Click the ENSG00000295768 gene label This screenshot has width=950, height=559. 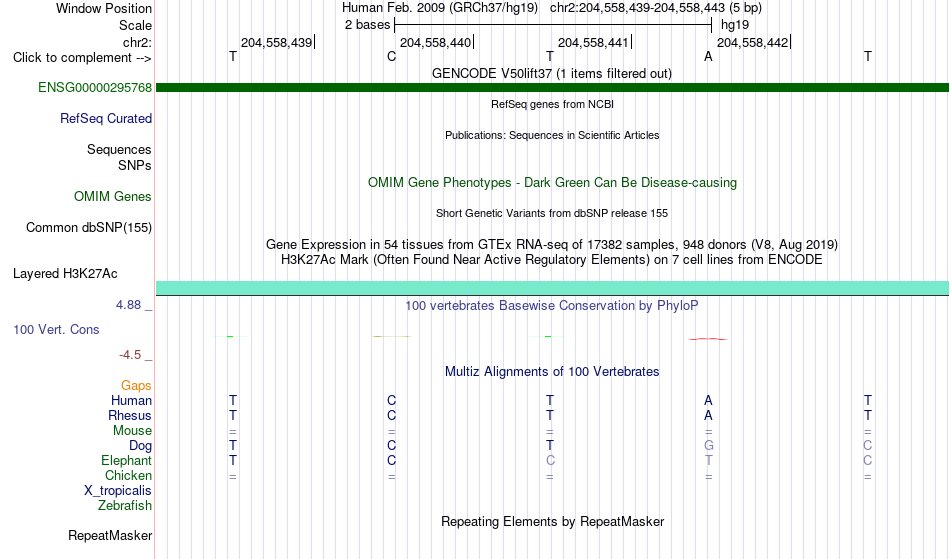point(95,88)
